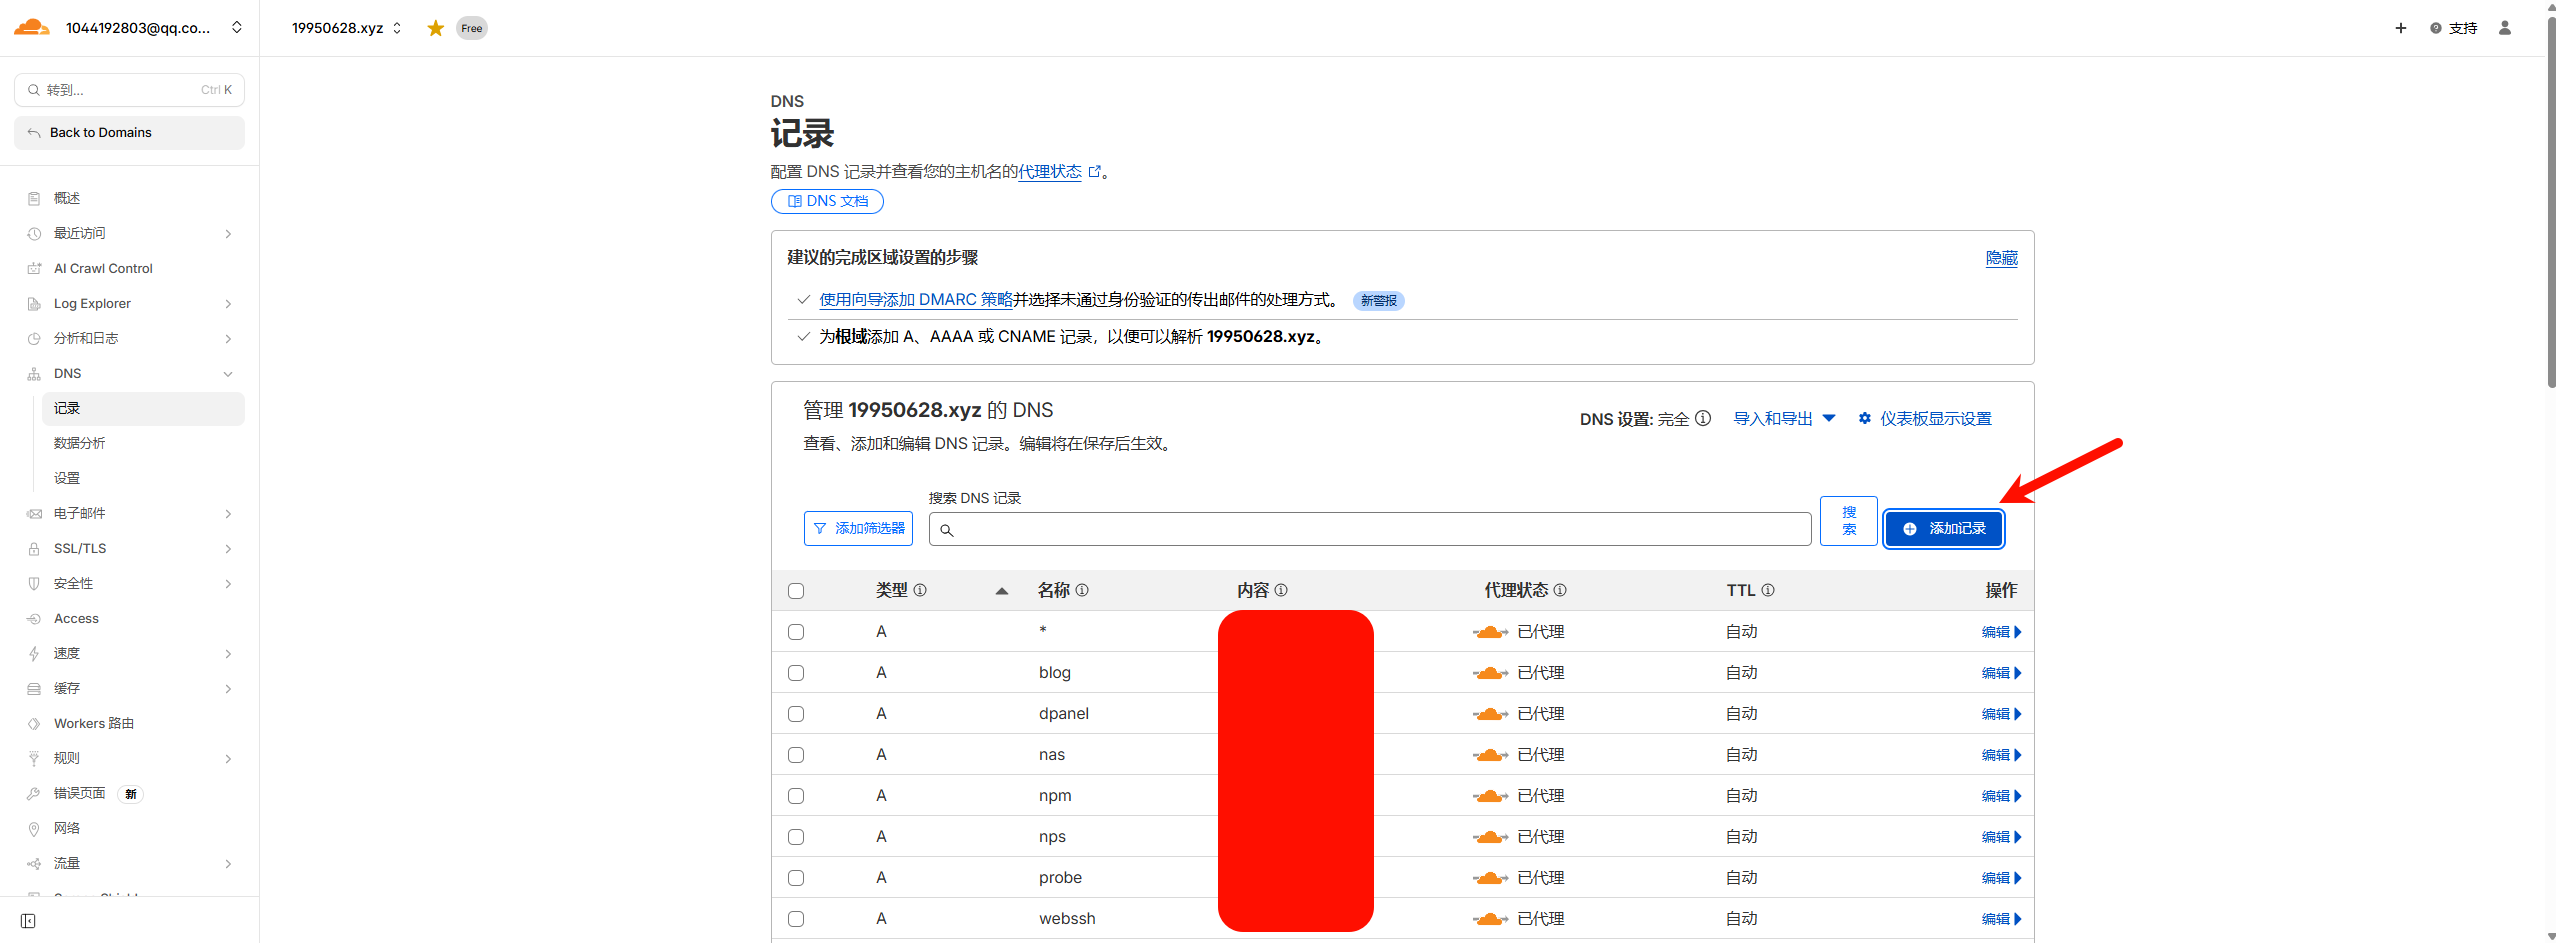Check the checkbox for the blog A record
Viewport: 2556px width, 943px height.
pyautogui.click(x=795, y=672)
